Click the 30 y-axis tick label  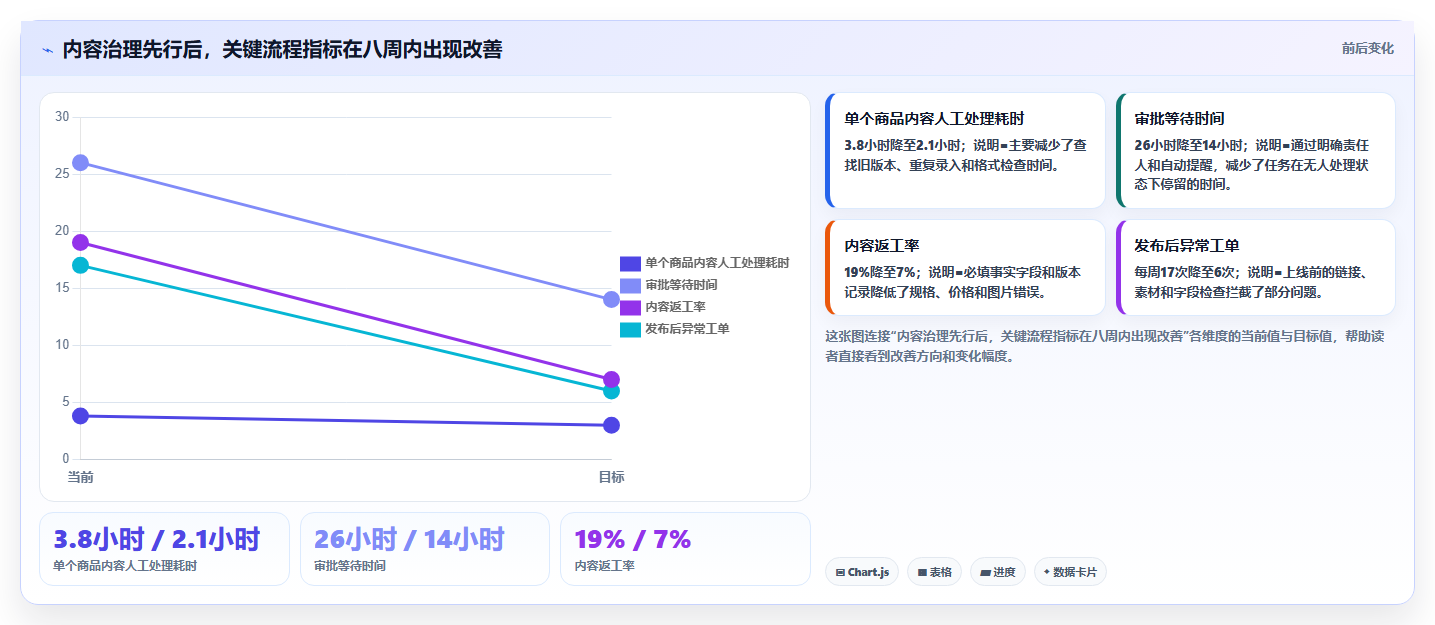point(62,117)
